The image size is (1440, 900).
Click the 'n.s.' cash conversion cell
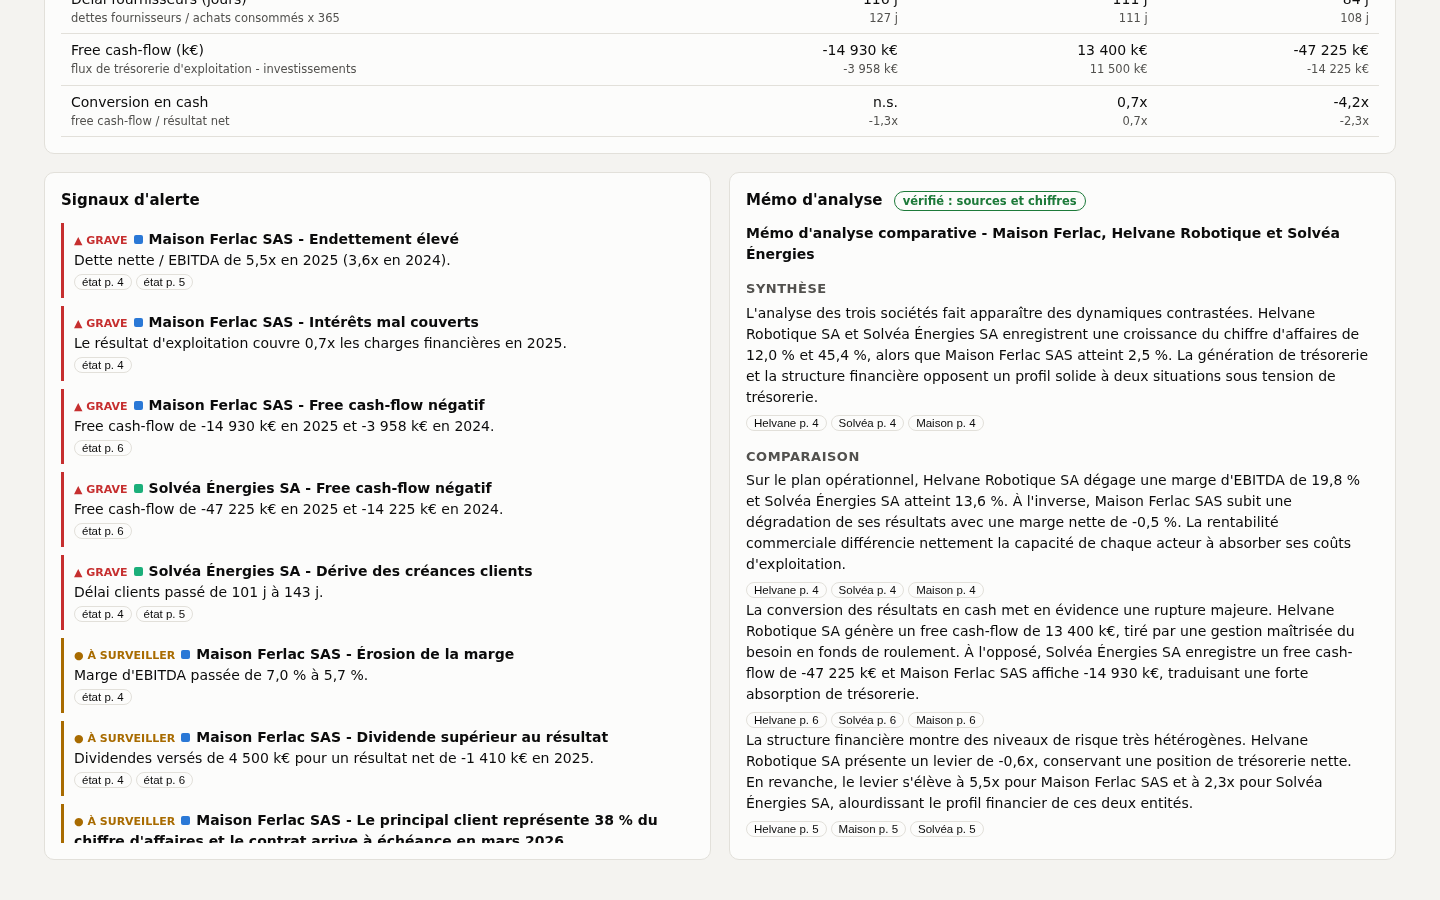point(885,102)
